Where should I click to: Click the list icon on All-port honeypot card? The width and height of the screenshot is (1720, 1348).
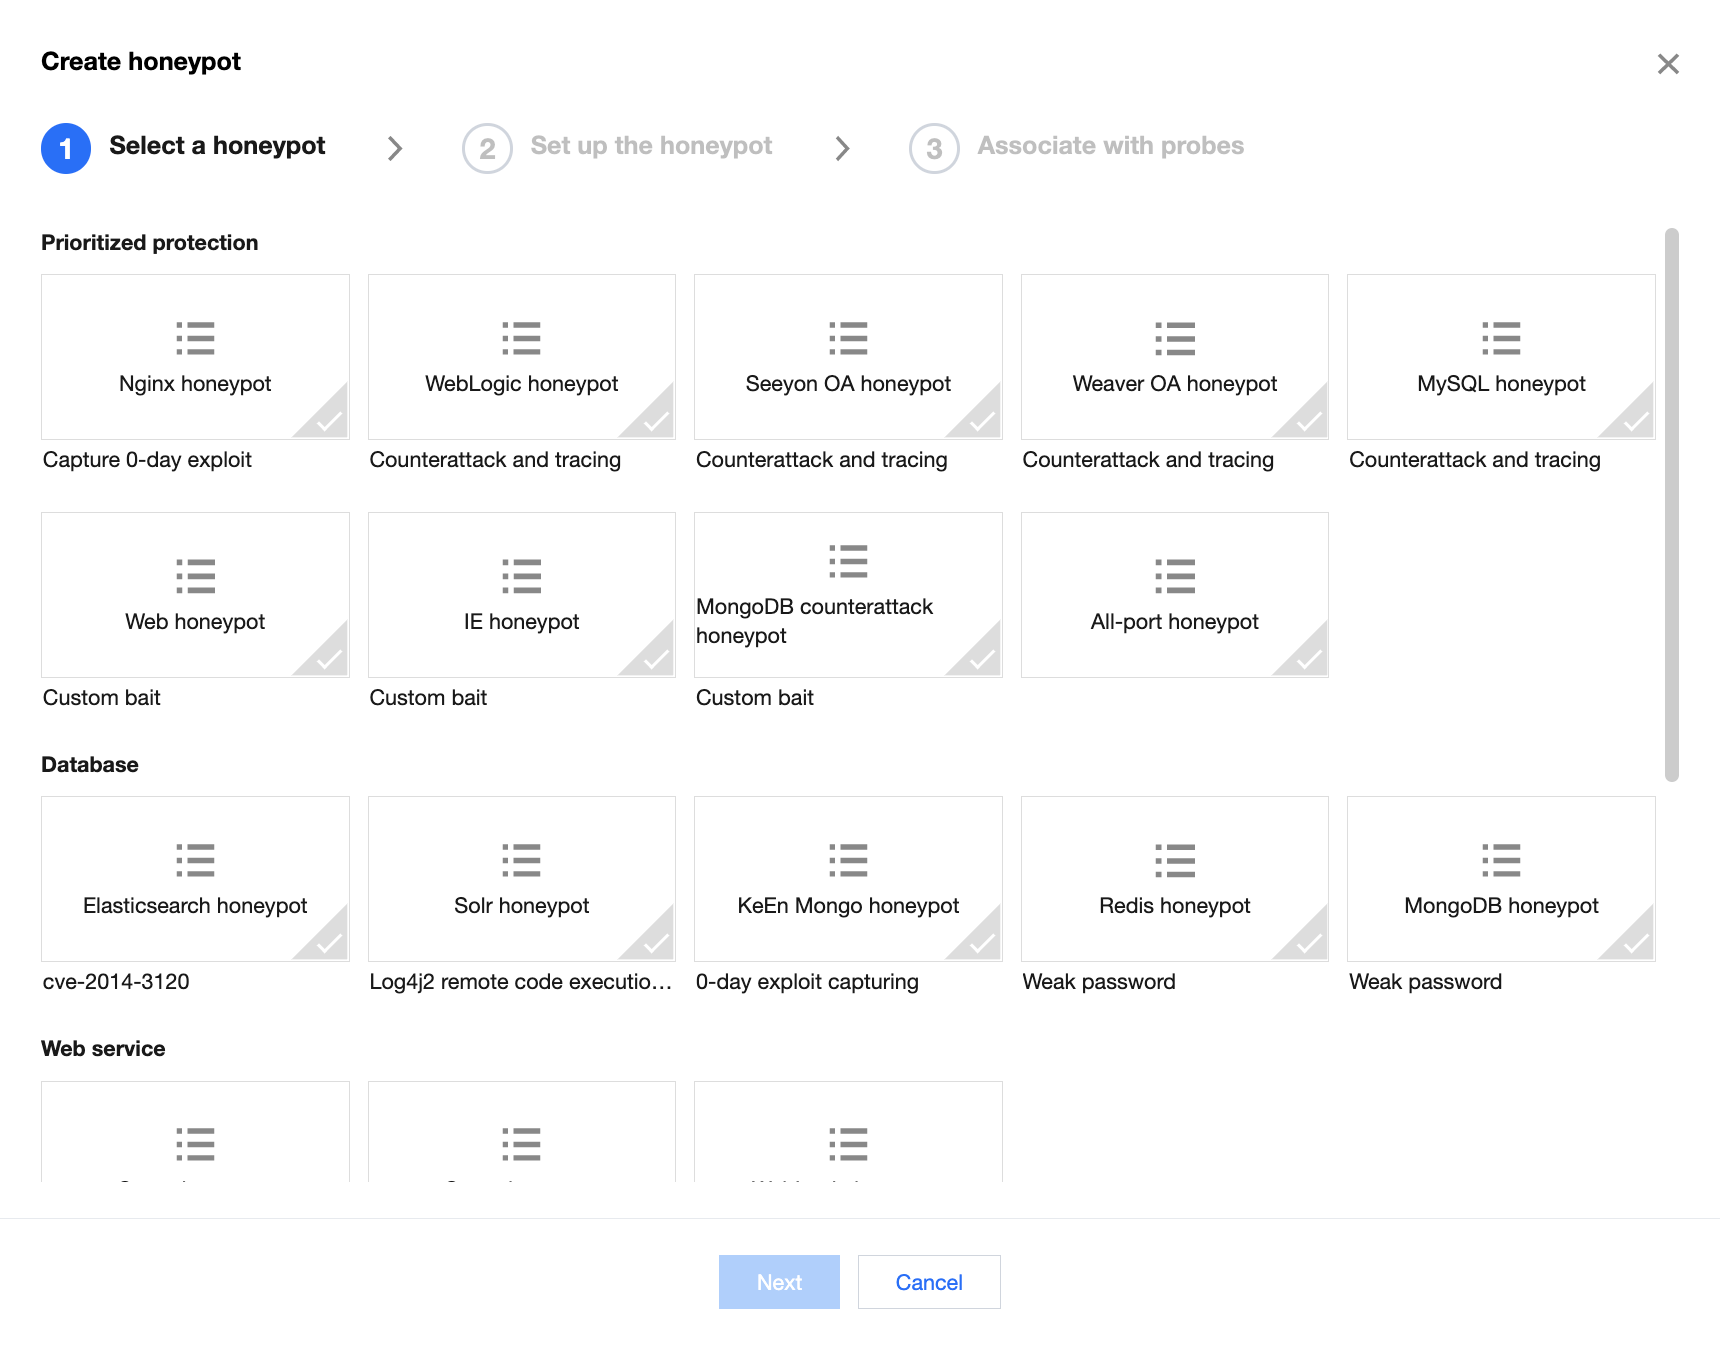1175,576
